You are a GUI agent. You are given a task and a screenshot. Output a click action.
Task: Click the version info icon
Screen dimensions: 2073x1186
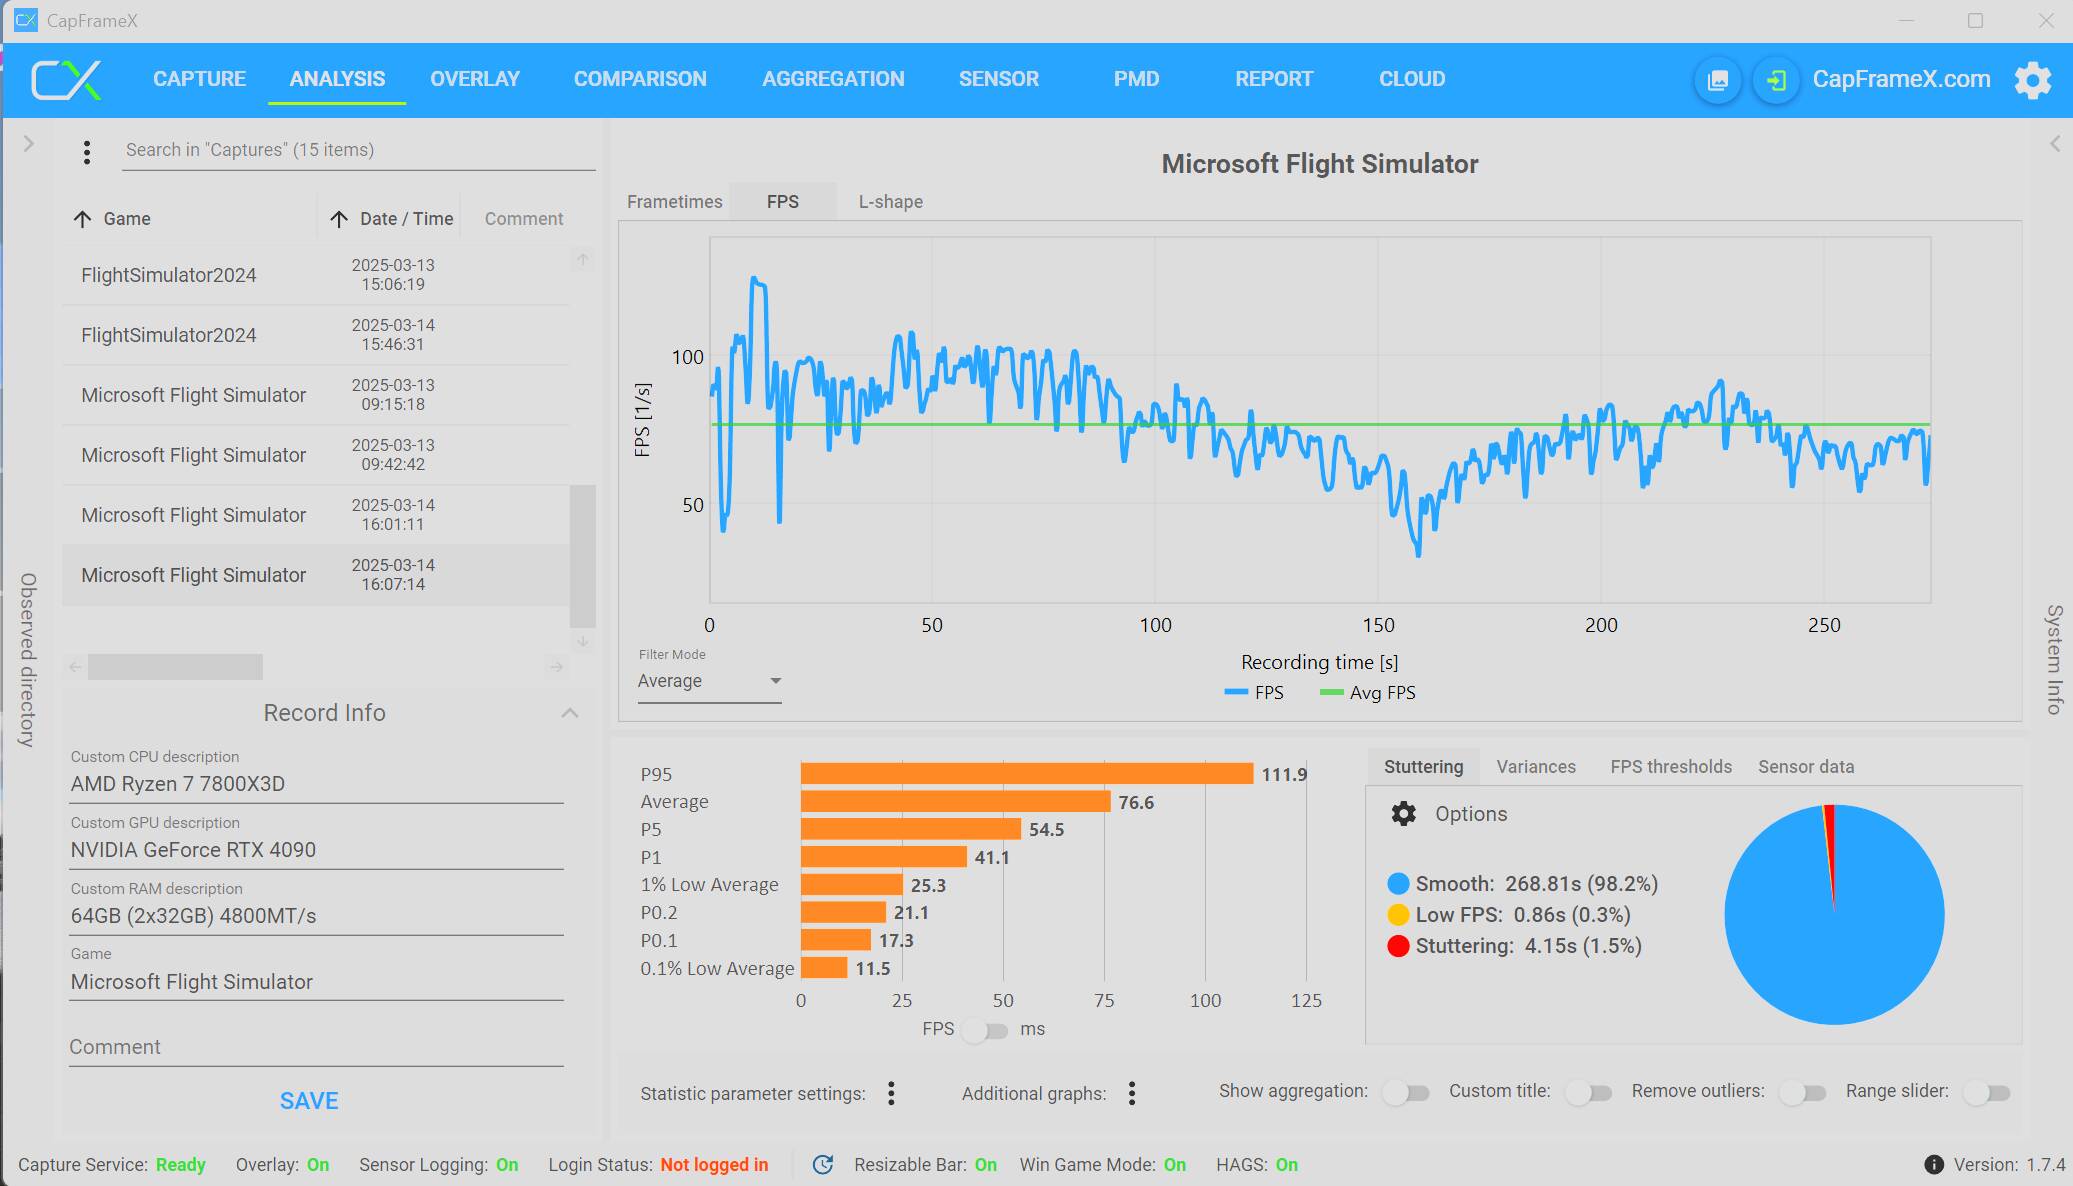(x=1934, y=1164)
